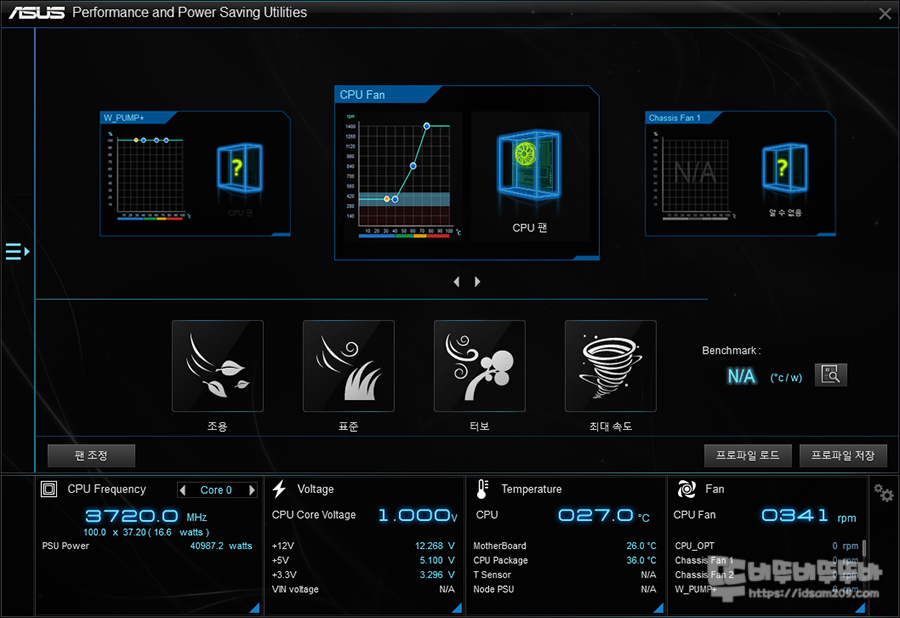Expand the Voltage panel corner triangle
Viewport: 900px width, 618px height.
coord(456,608)
